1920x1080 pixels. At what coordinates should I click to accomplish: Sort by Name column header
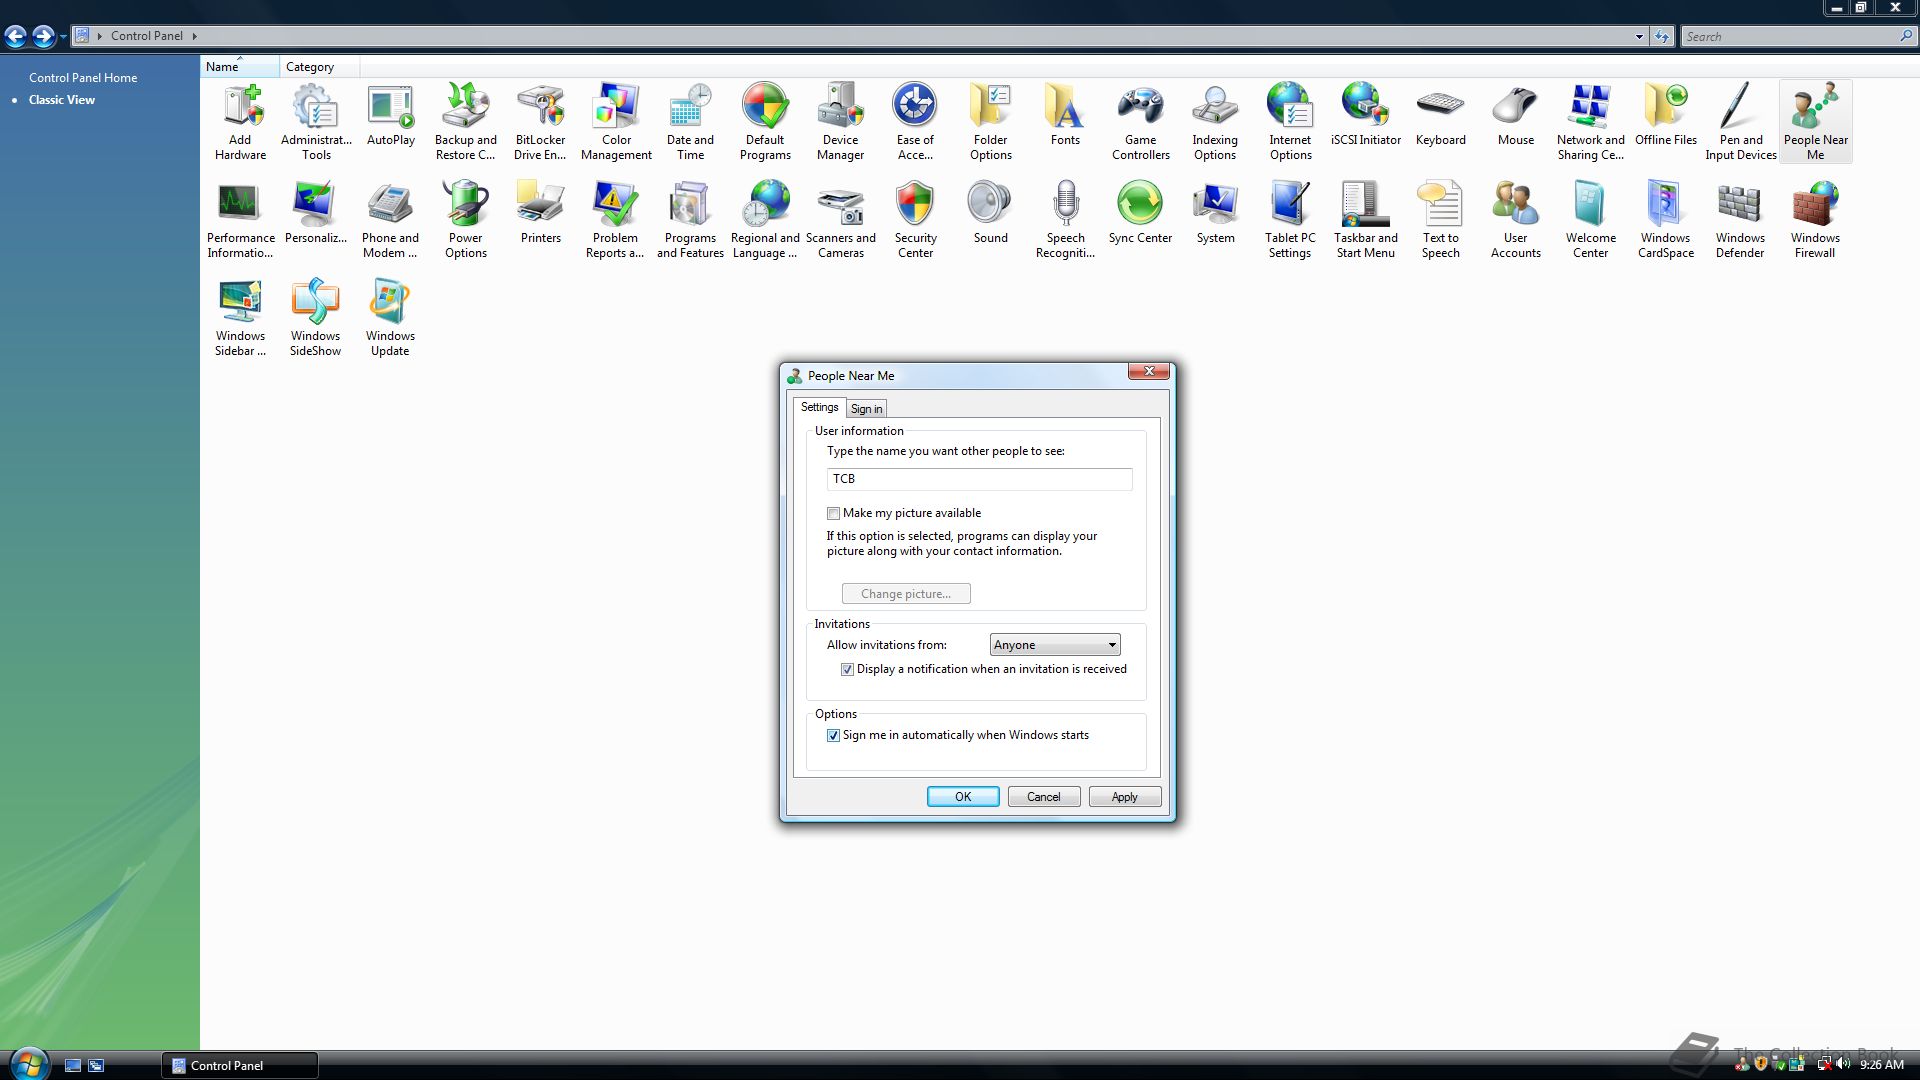tap(240, 66)
